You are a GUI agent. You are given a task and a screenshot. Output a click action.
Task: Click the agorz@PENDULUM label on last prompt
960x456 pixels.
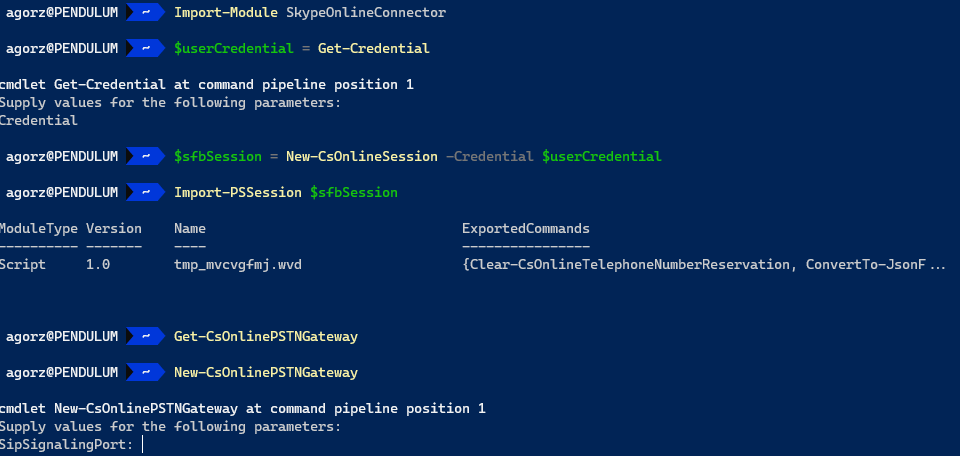(x=62, y=373)
